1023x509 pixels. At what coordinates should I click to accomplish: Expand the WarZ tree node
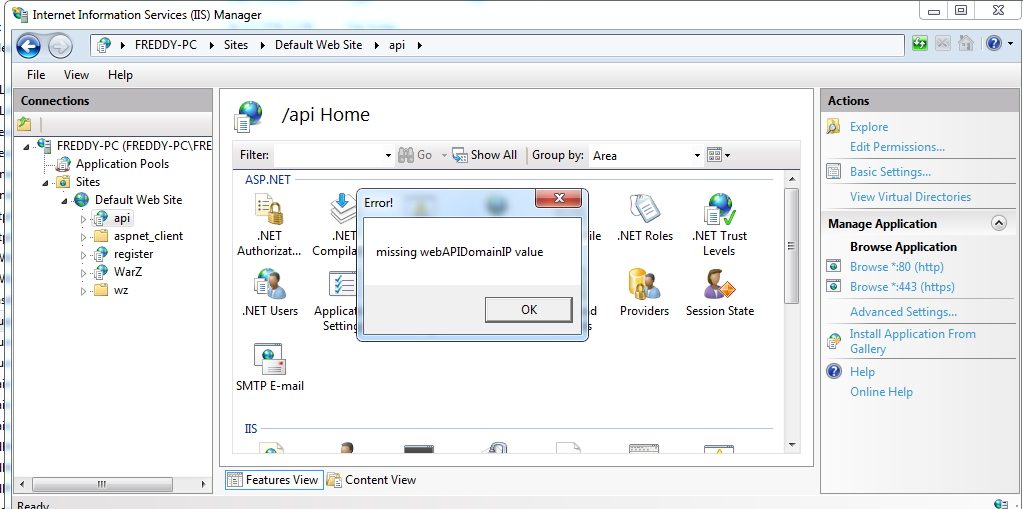83,273
